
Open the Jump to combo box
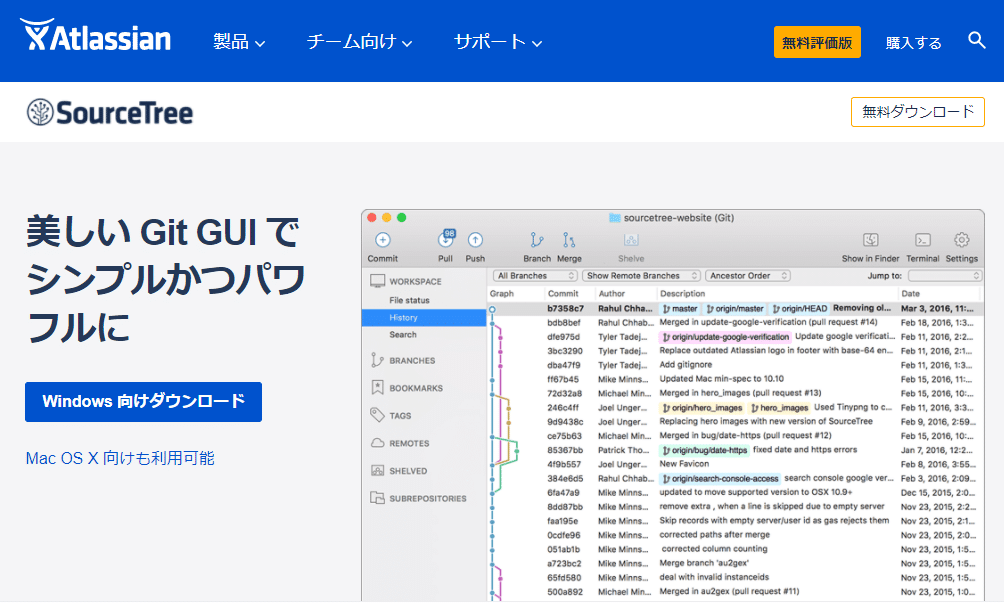click(x=944, y=276)
